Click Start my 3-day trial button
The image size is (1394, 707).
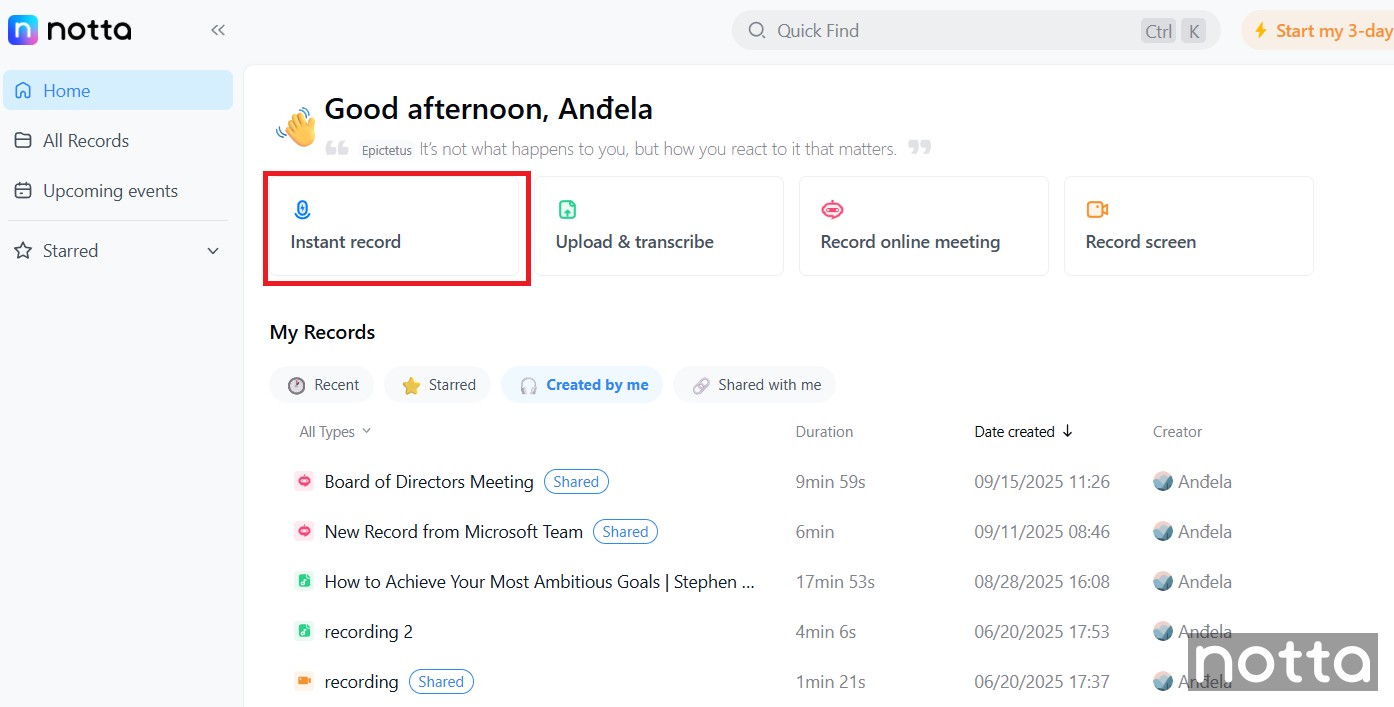(1320, 31)
